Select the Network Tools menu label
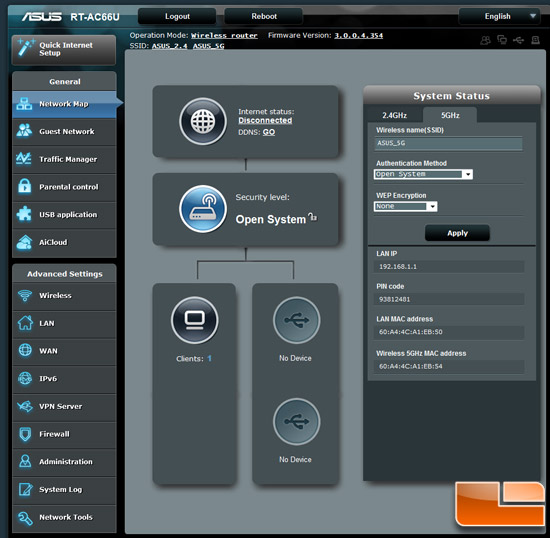550x538 pixels. point(66,517)
